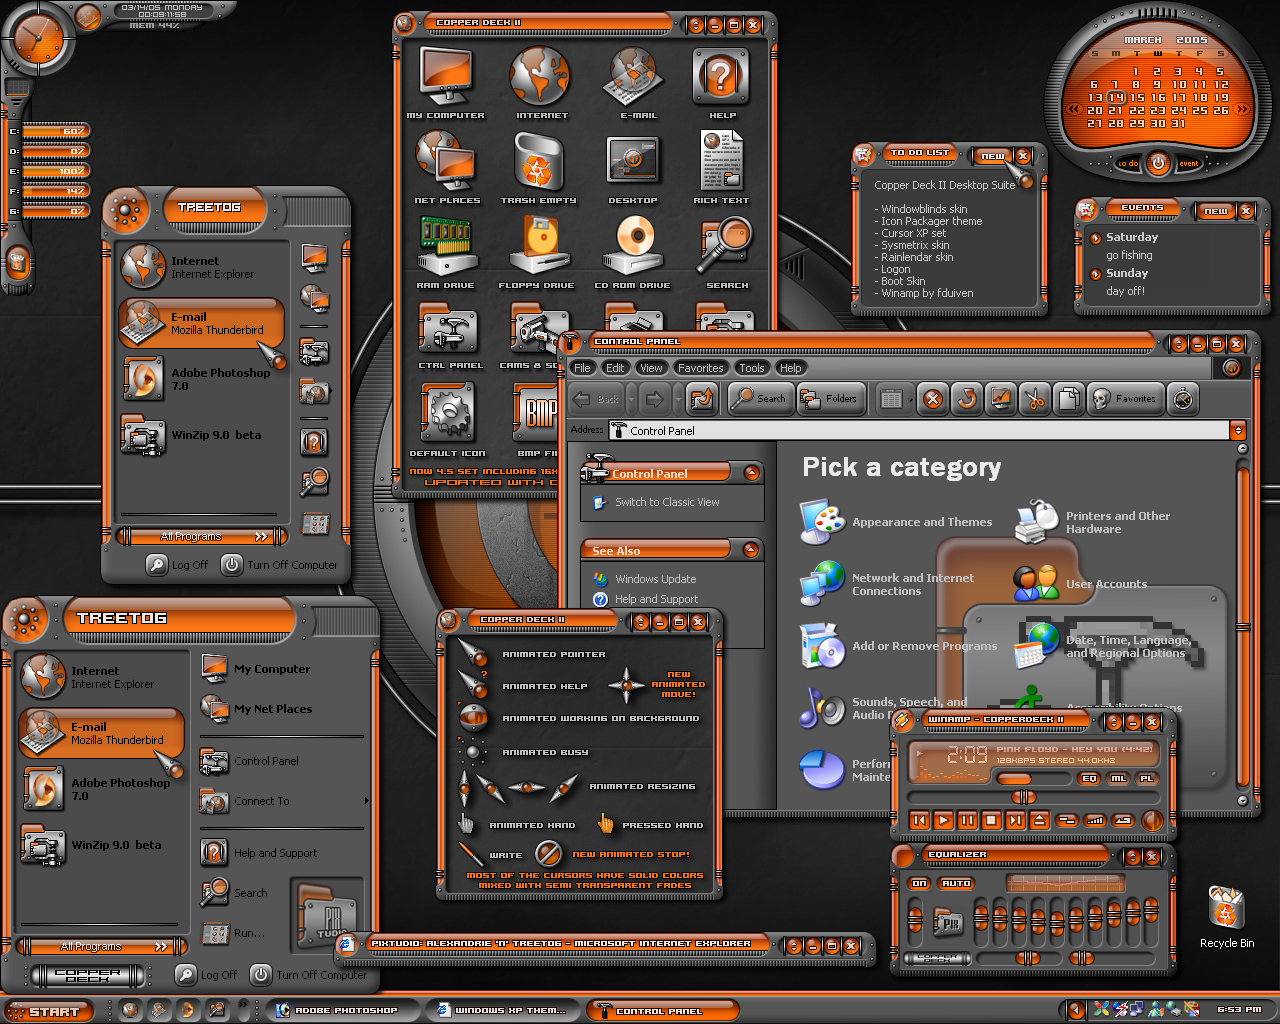Viewport: 1280px width, 1024px height.
Task: Open the File menu in Control Panel
Action: point(582,368)
